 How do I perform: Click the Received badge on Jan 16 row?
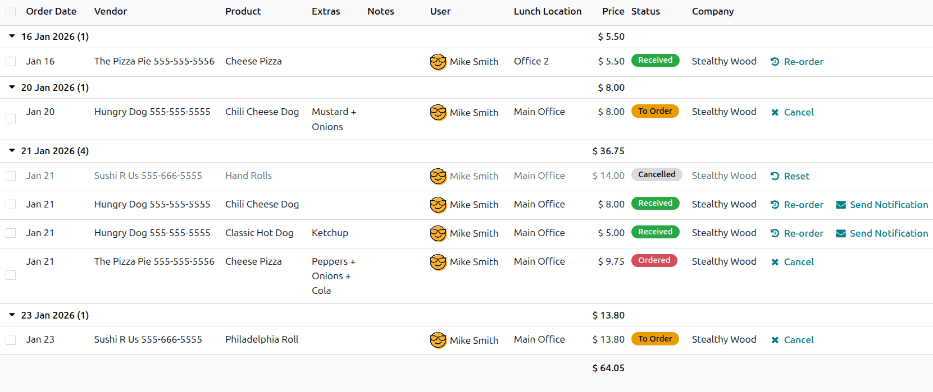click(x=655, y=61)
